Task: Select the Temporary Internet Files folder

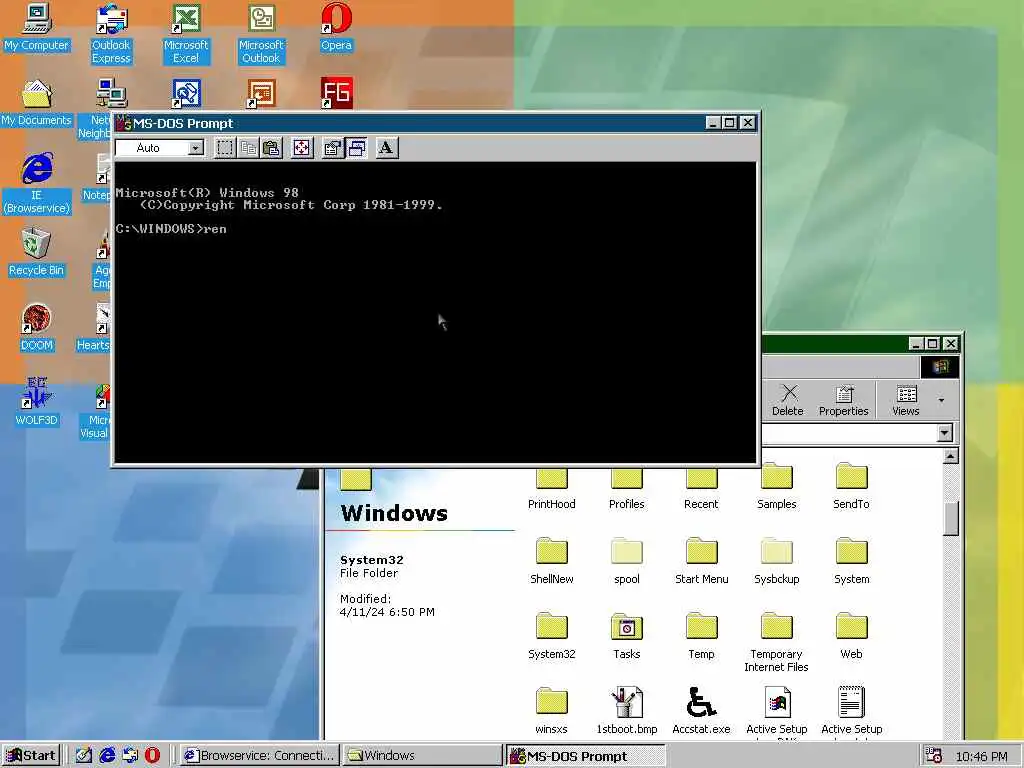Action: tap(776, 643)
